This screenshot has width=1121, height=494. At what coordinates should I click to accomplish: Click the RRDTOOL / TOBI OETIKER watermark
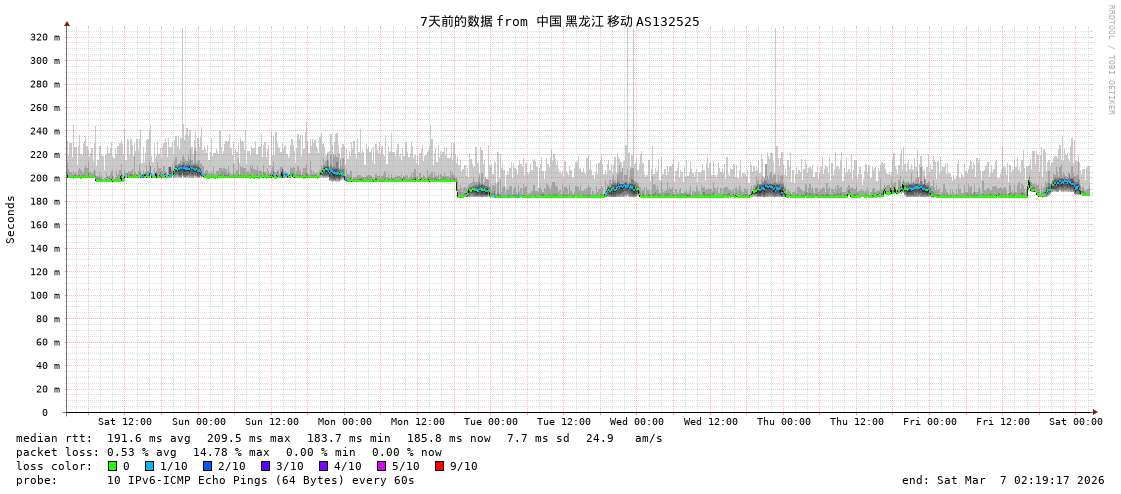coord(1110,60)
